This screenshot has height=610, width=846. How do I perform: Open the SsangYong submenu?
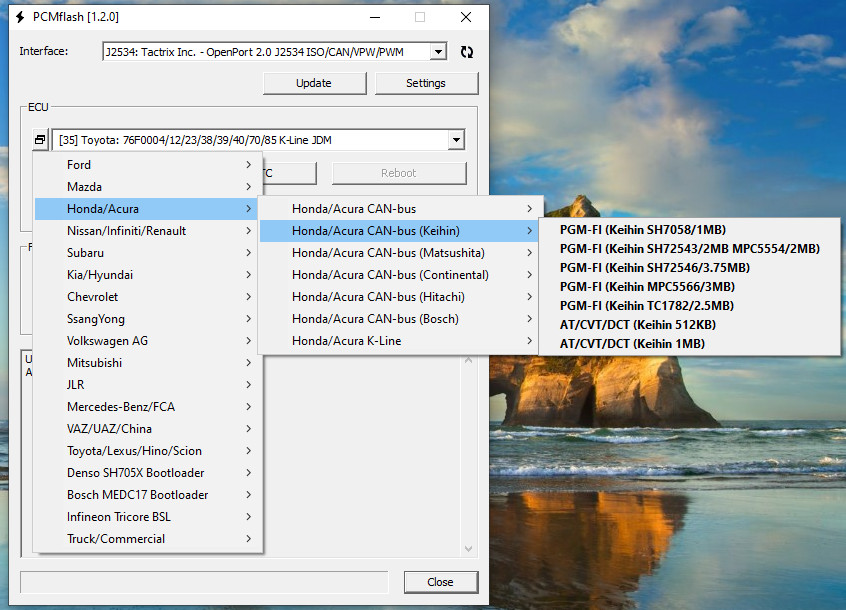(148, 319)
